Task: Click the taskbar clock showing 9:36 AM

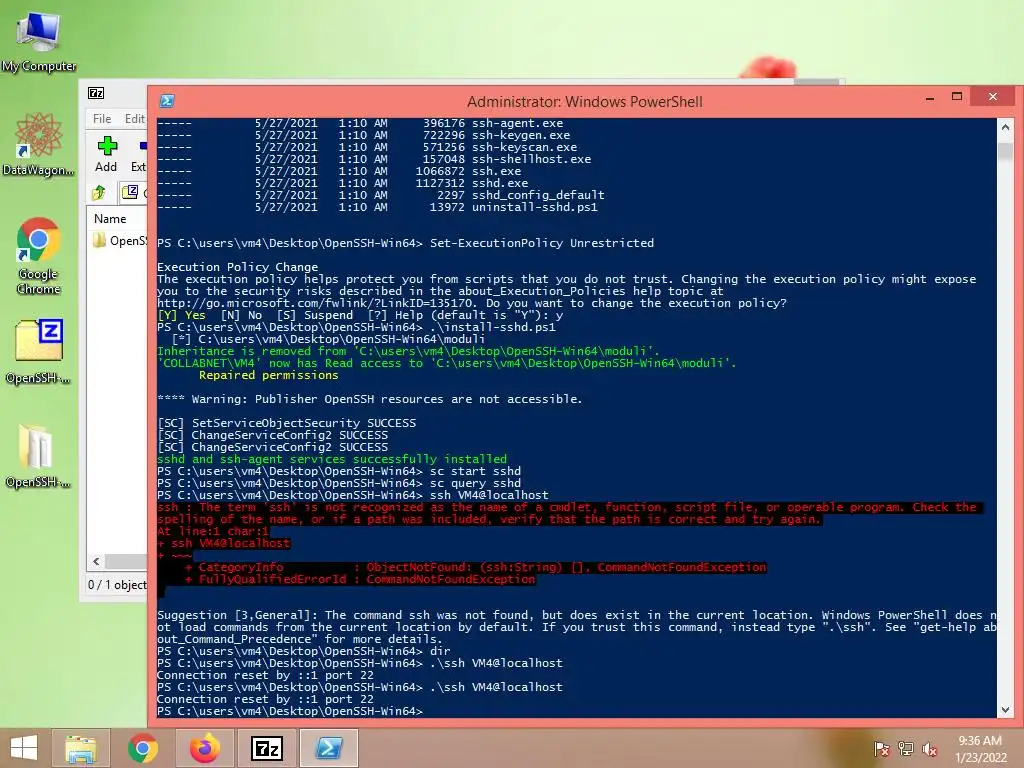Action: click(980, 748)
